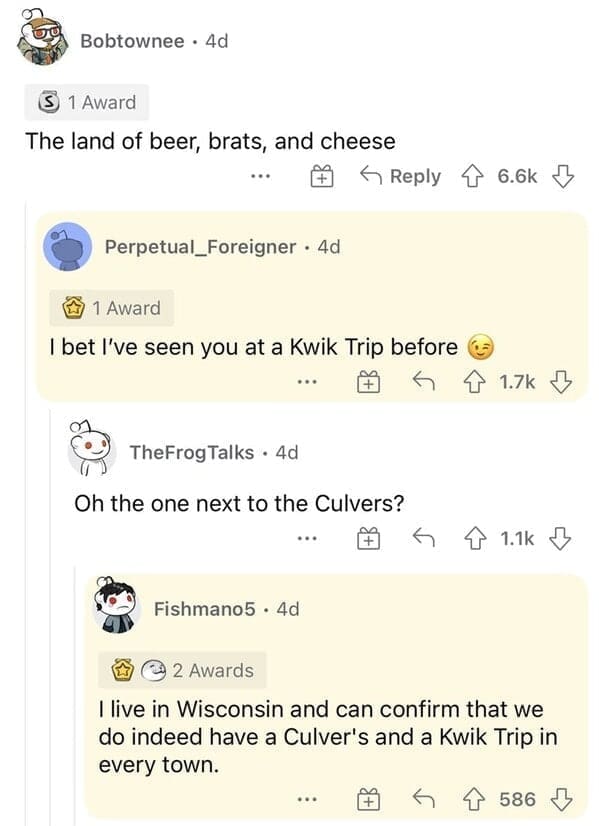The height and width of the screenshot is (826, 599).
Task: Gift an award to Perpetual_Foreigner's comment
Action: (x=369, y=382)
